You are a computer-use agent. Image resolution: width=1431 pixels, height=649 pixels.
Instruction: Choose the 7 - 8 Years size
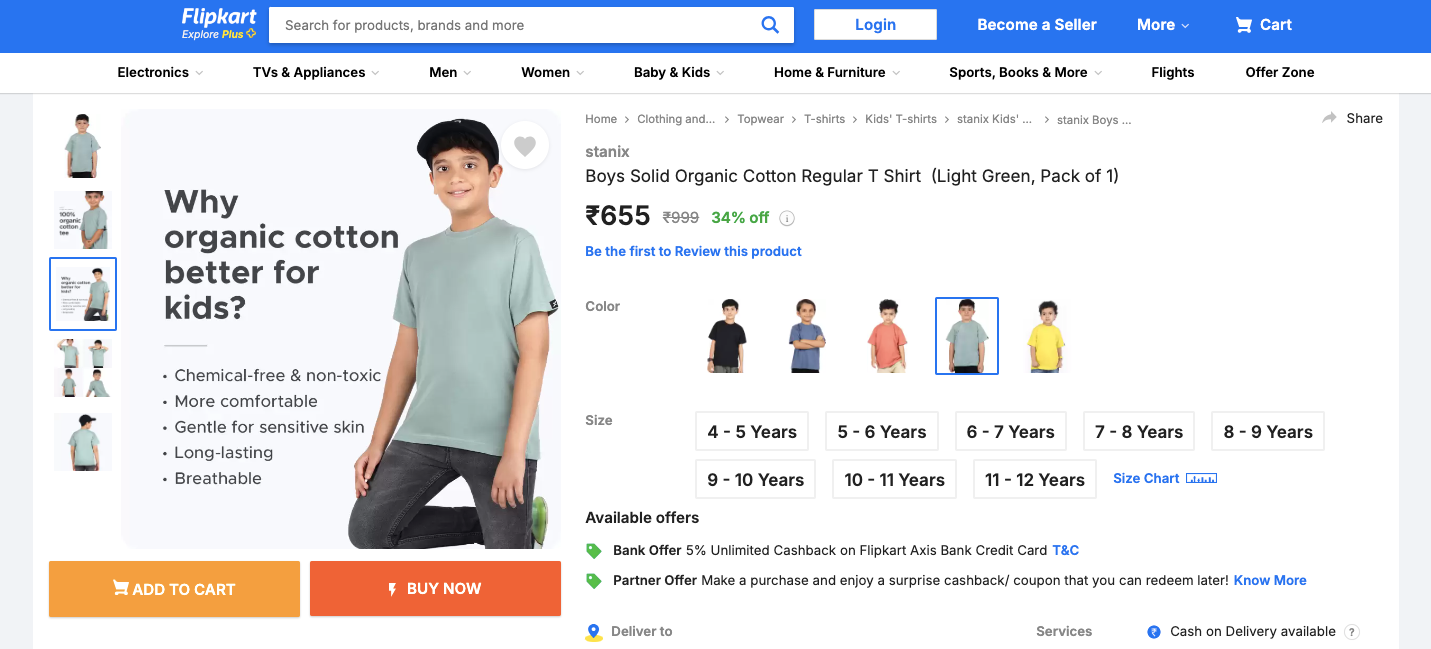tap(1138, 432)
